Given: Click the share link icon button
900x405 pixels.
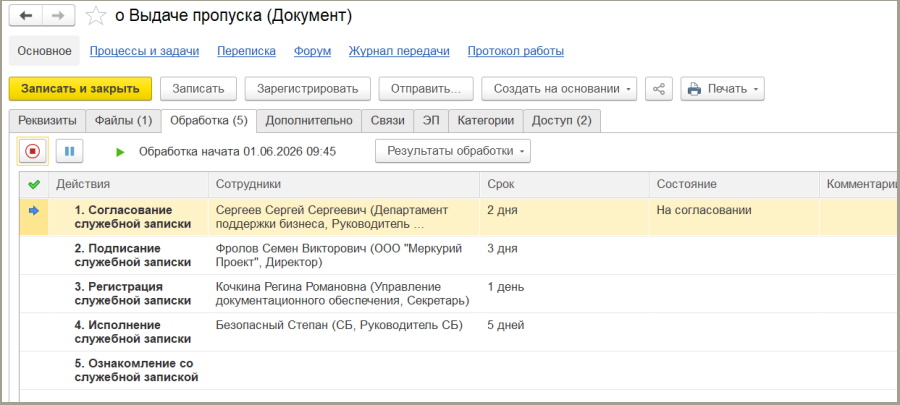Looking at the screenshot, I should (x=659, y=89).
